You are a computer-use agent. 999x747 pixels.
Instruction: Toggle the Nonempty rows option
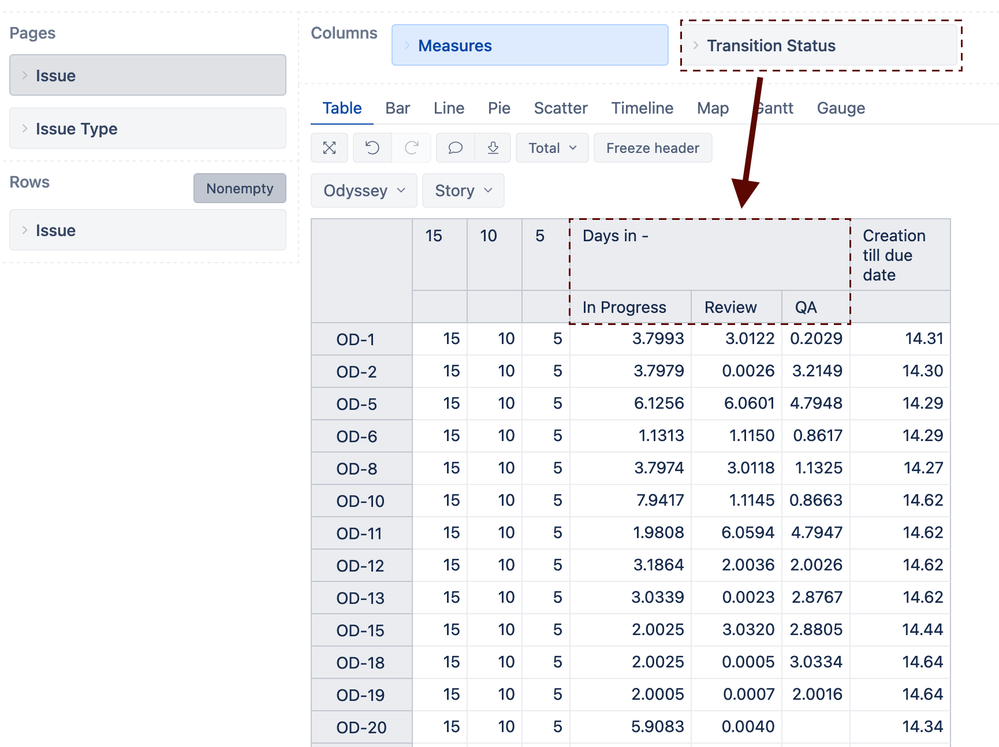click(x=239, y=188)
